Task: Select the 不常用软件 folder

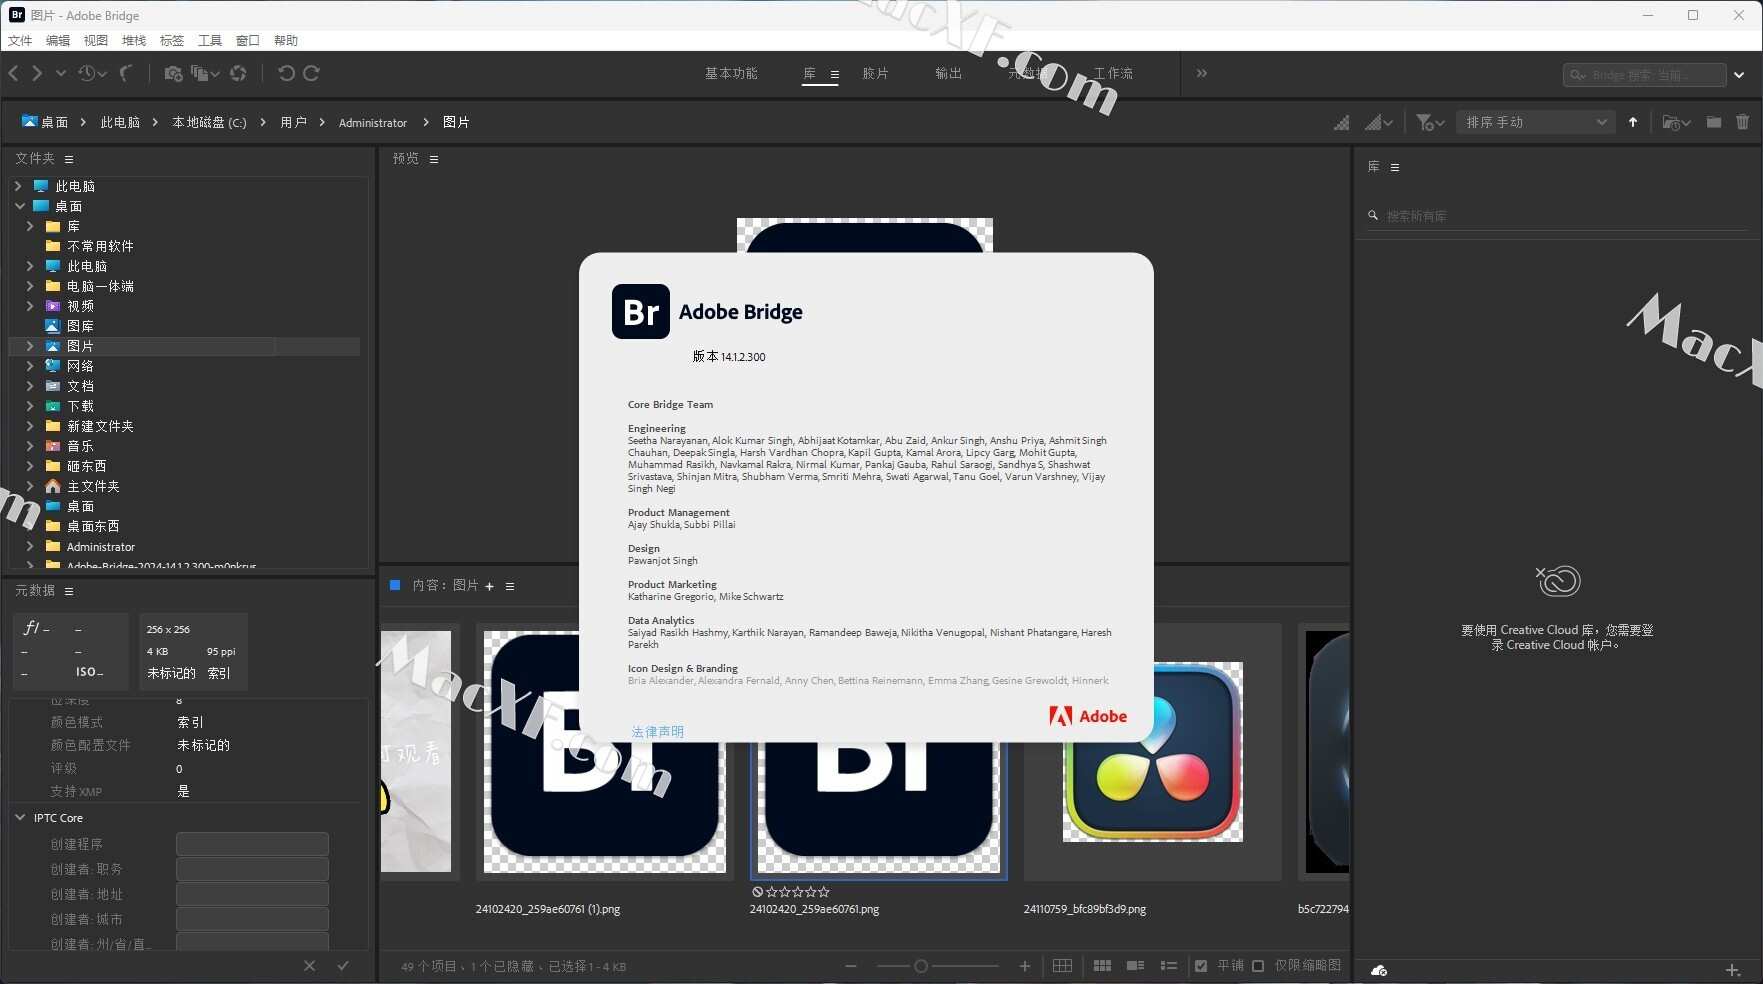Action: click(x=100, y=246)
